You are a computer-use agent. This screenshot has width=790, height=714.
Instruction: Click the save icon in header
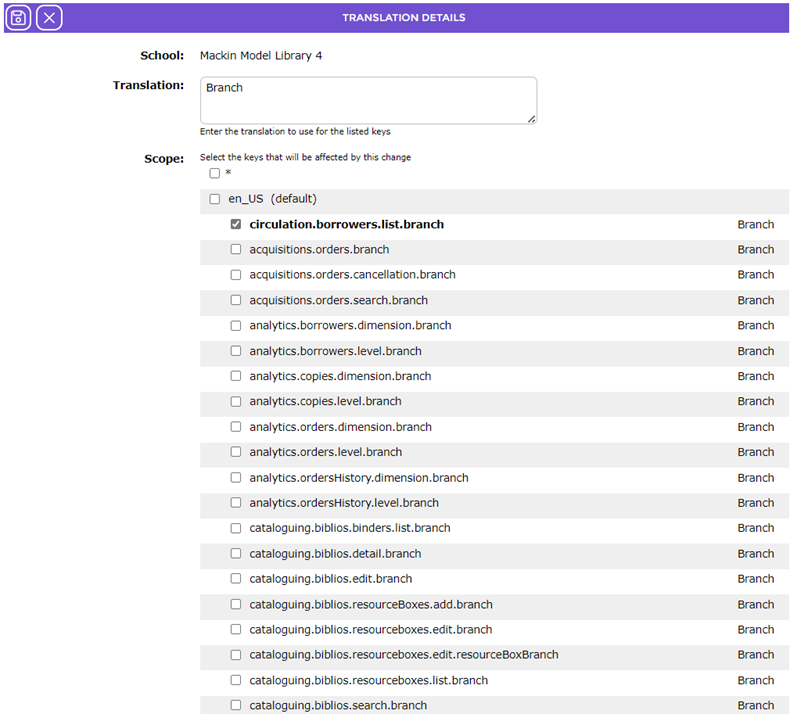click(18, 18)
